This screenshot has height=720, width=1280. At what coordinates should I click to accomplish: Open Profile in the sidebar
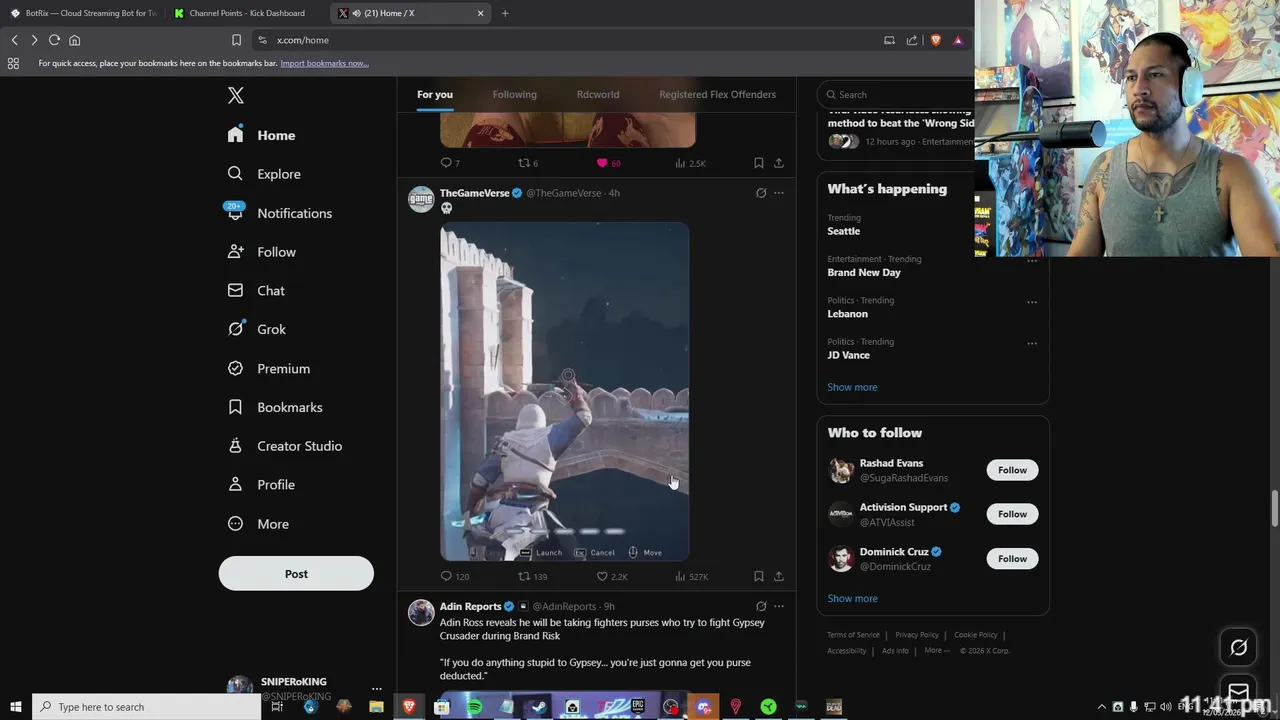tap(260, 485)
